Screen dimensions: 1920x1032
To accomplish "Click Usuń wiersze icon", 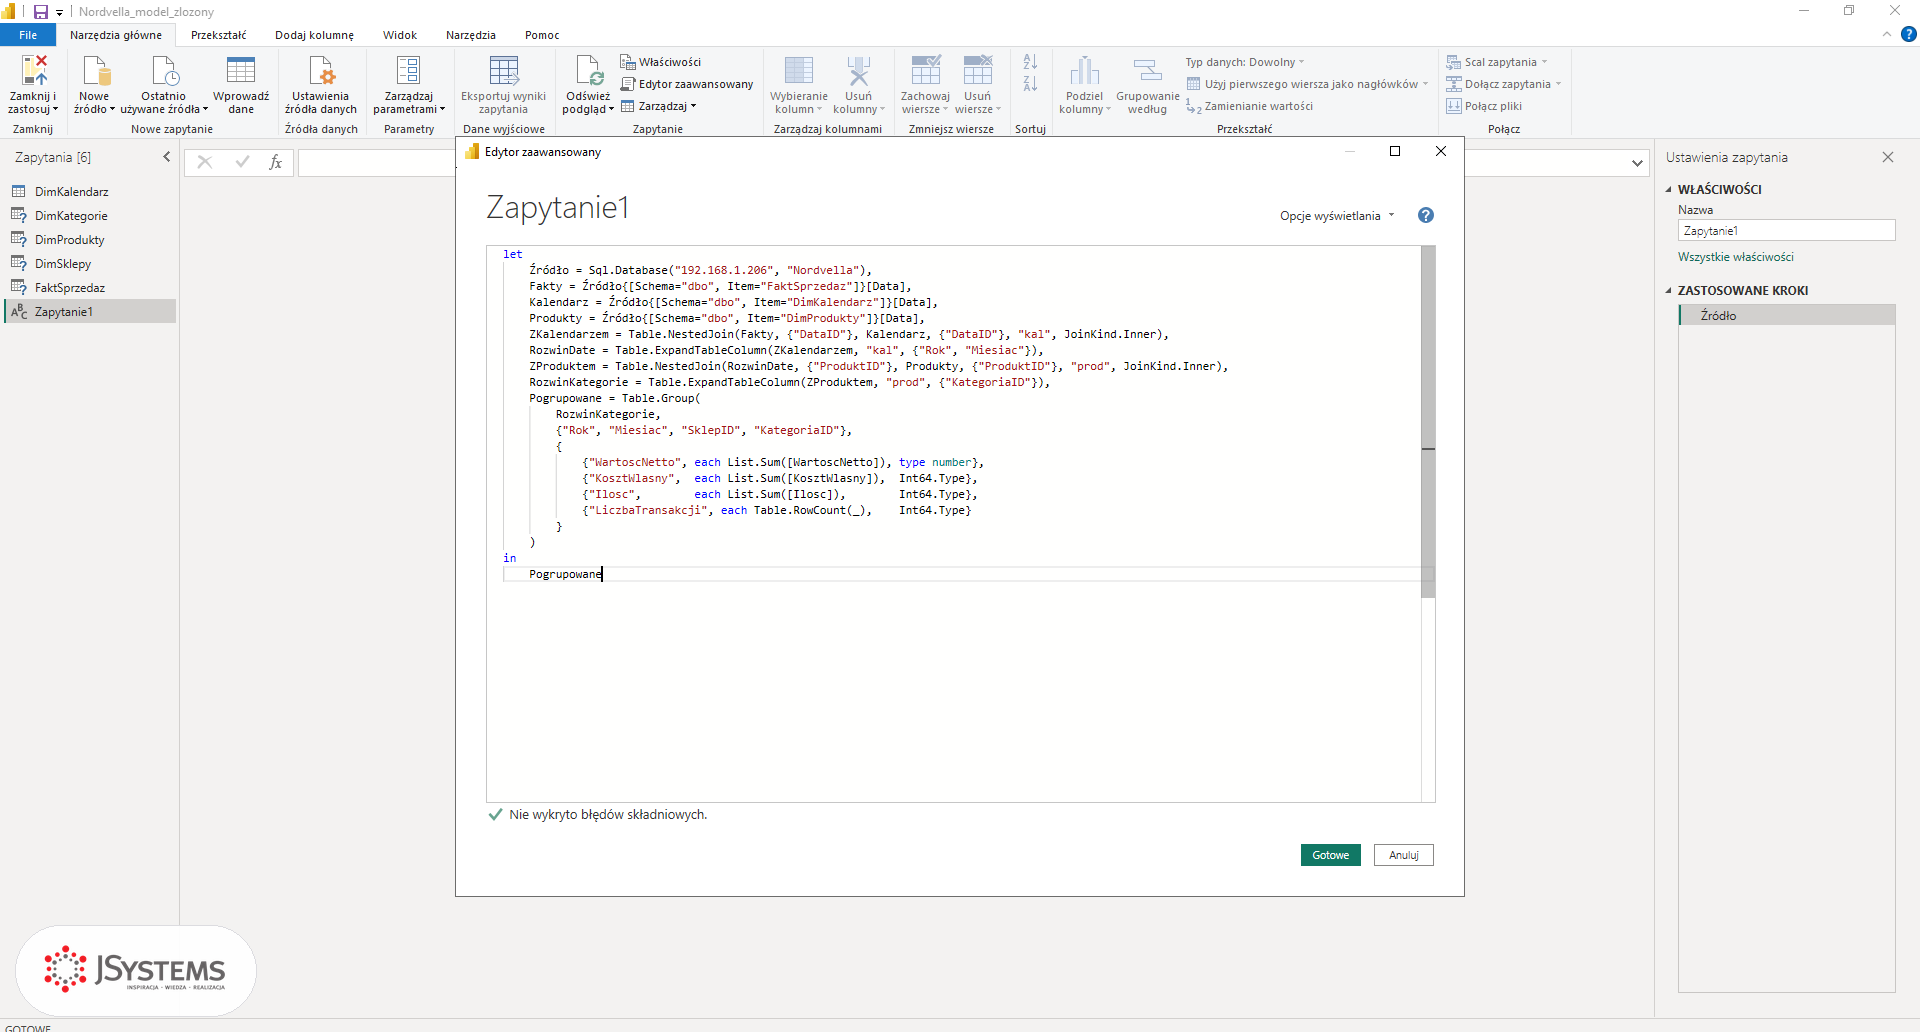I will tap(977, 71).
